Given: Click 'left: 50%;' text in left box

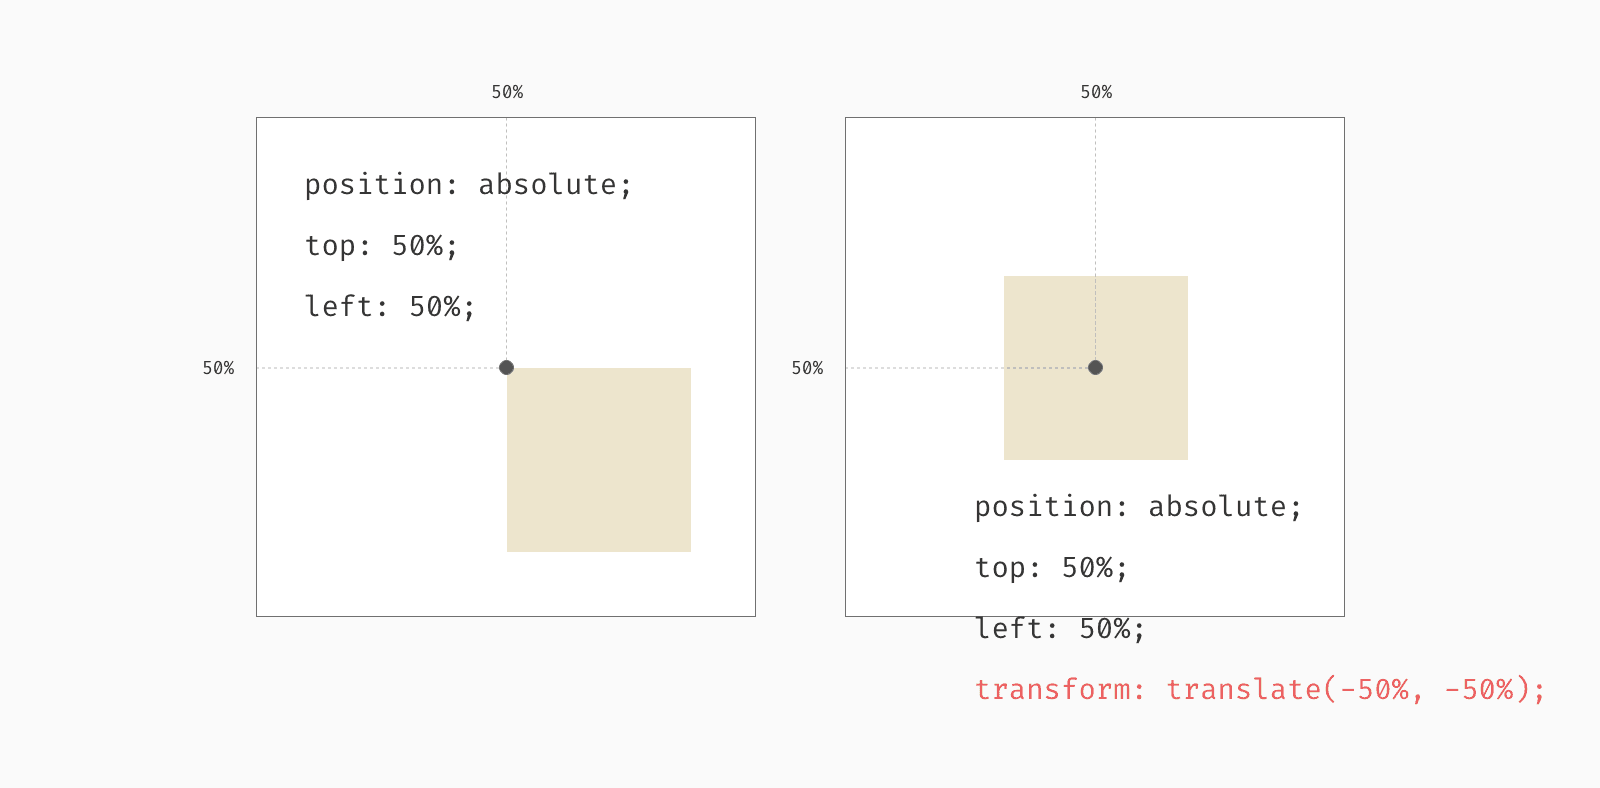Looking at the screenshot, I should pyautogui.click(x=390, y=306).
